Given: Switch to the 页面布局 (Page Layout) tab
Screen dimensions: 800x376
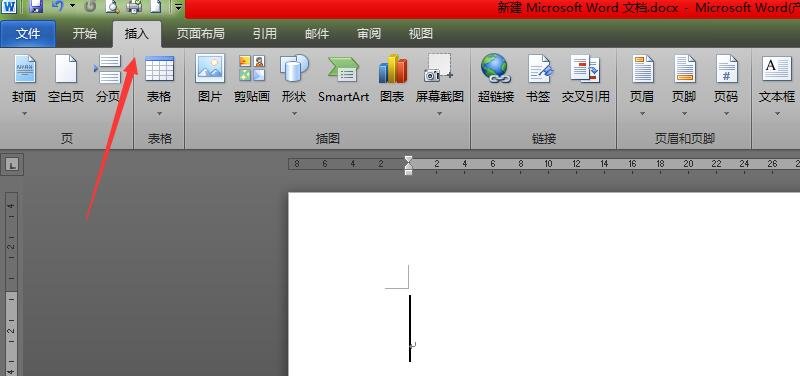Looking at the screenshot, I should click(201, 34).
